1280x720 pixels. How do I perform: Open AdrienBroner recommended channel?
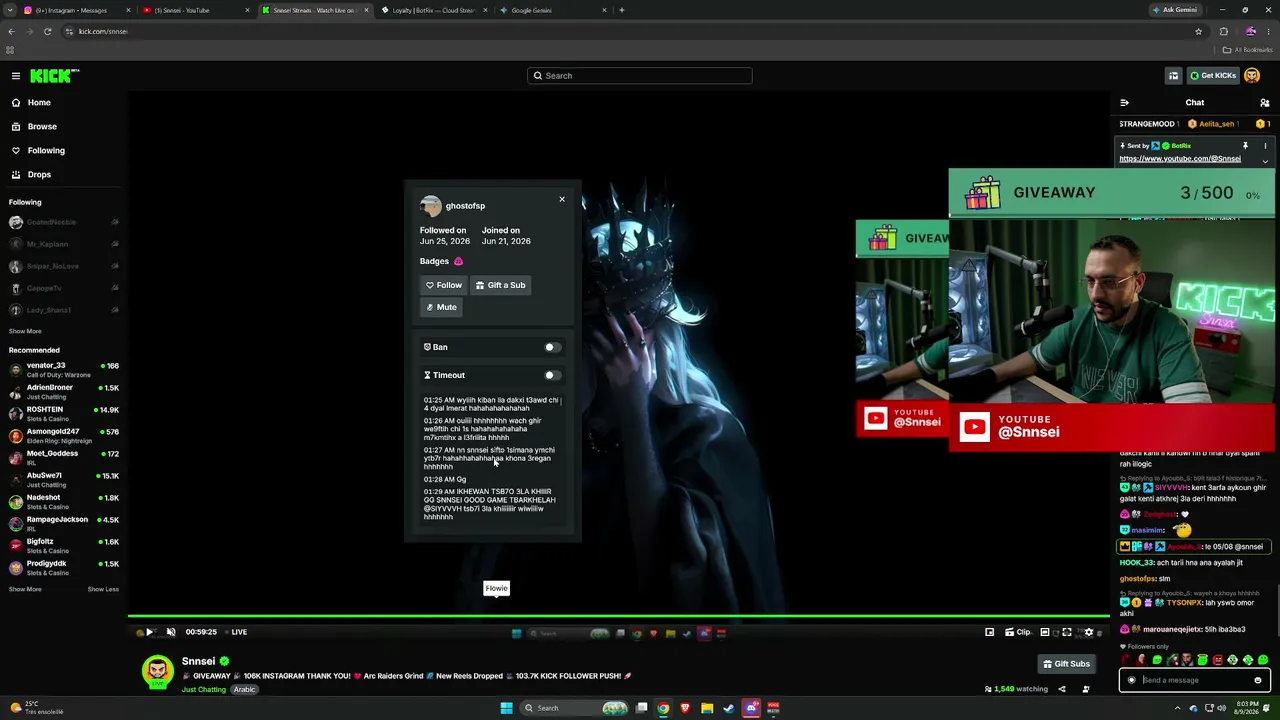64,392
